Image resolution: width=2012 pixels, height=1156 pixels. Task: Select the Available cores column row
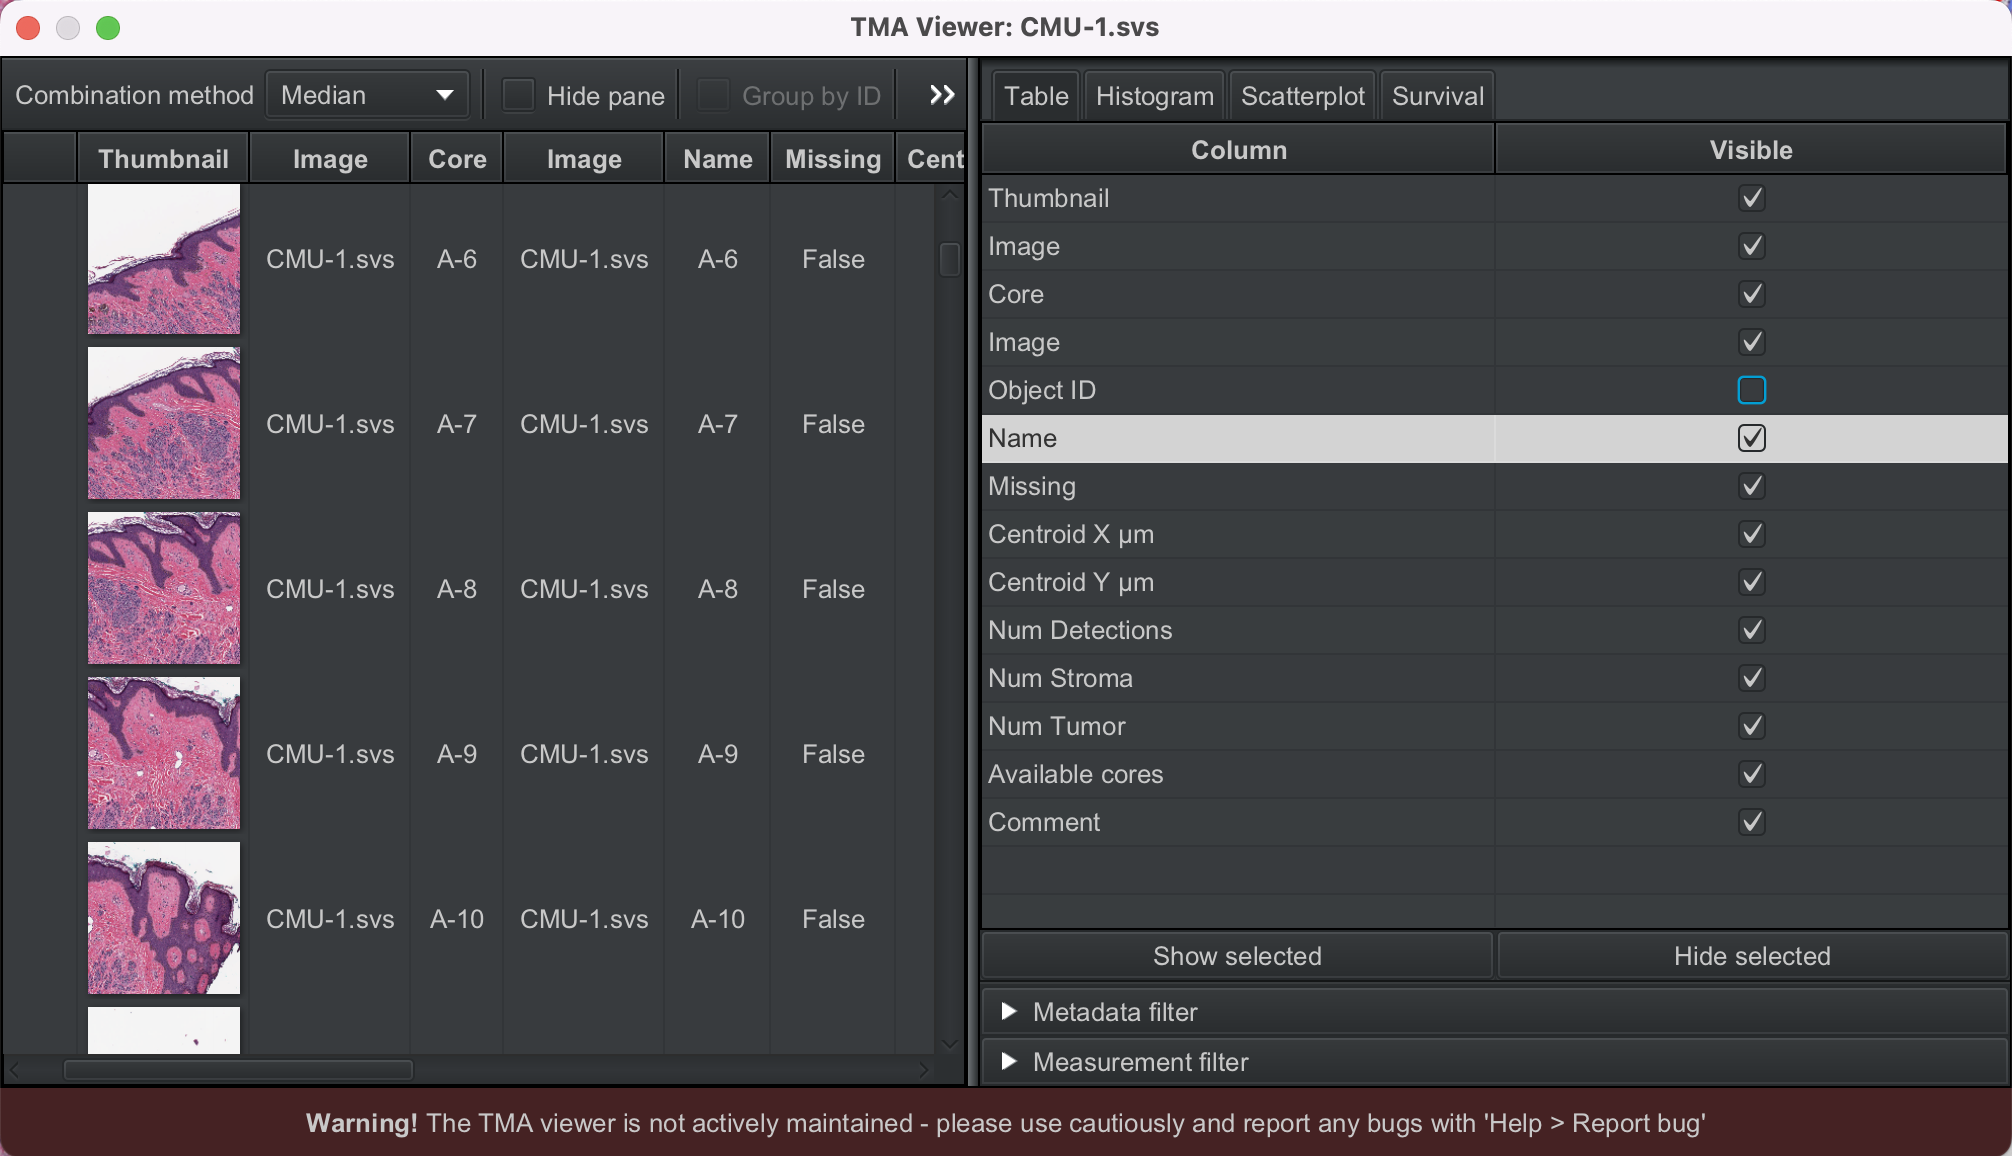[1237, 774]
